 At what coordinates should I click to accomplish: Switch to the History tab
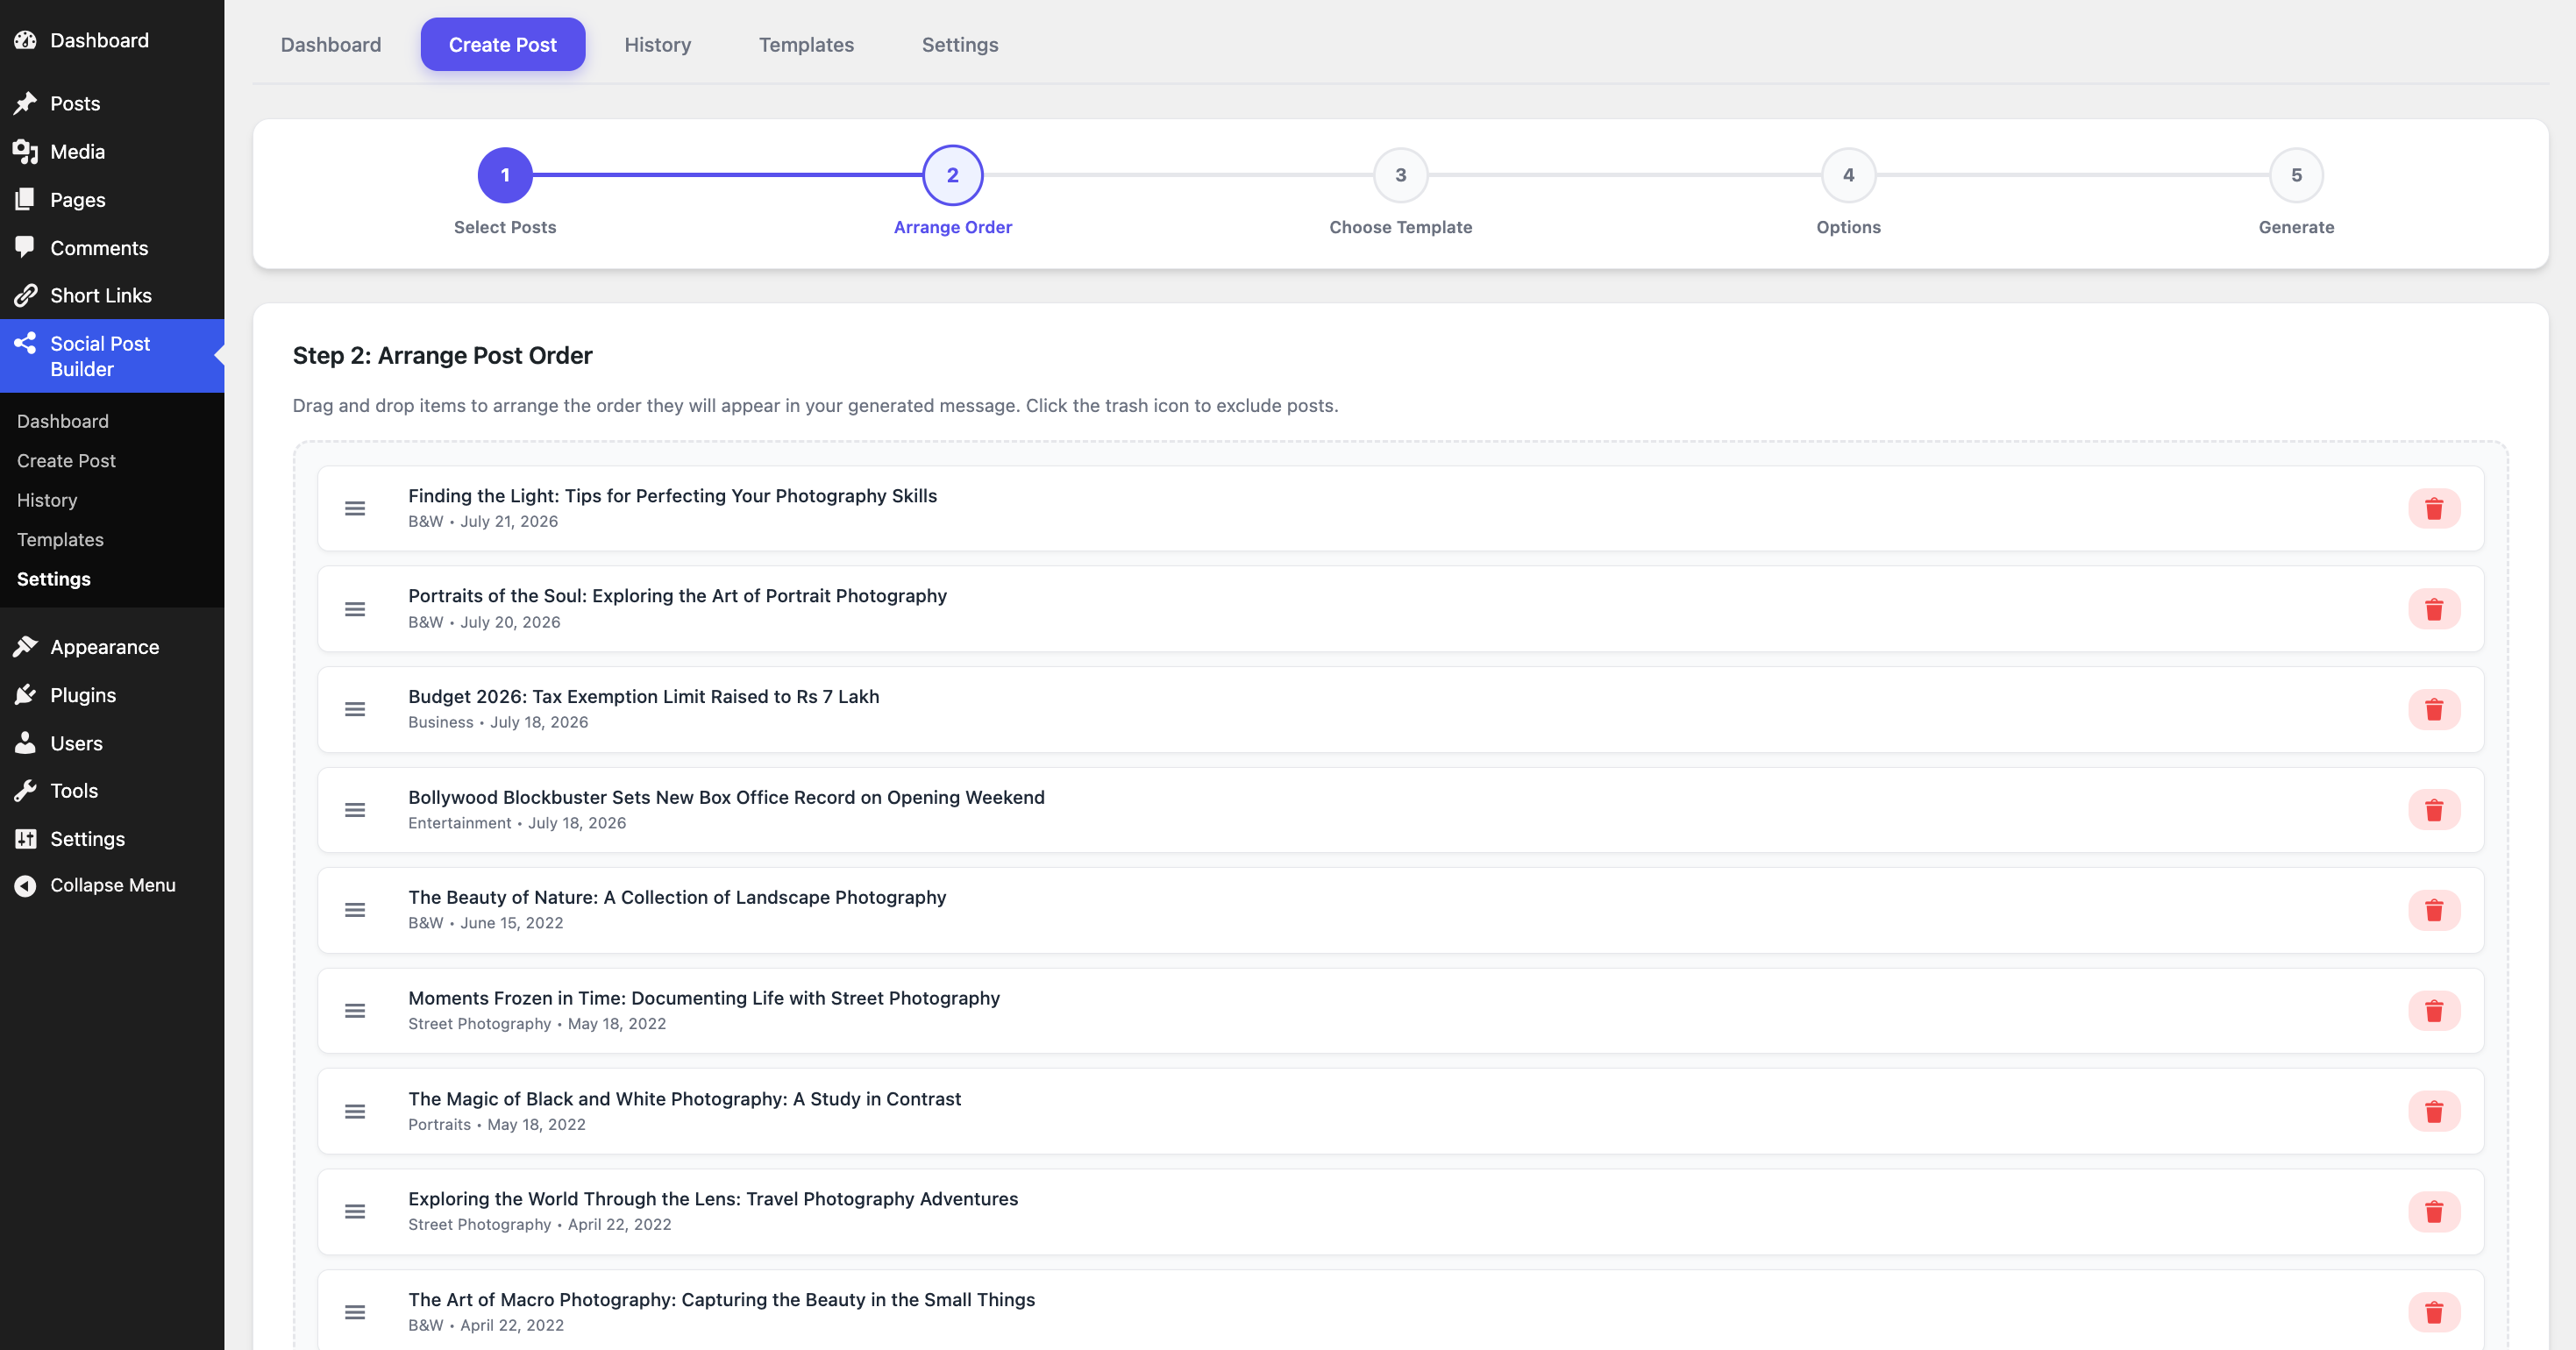(x=657, y=44)
